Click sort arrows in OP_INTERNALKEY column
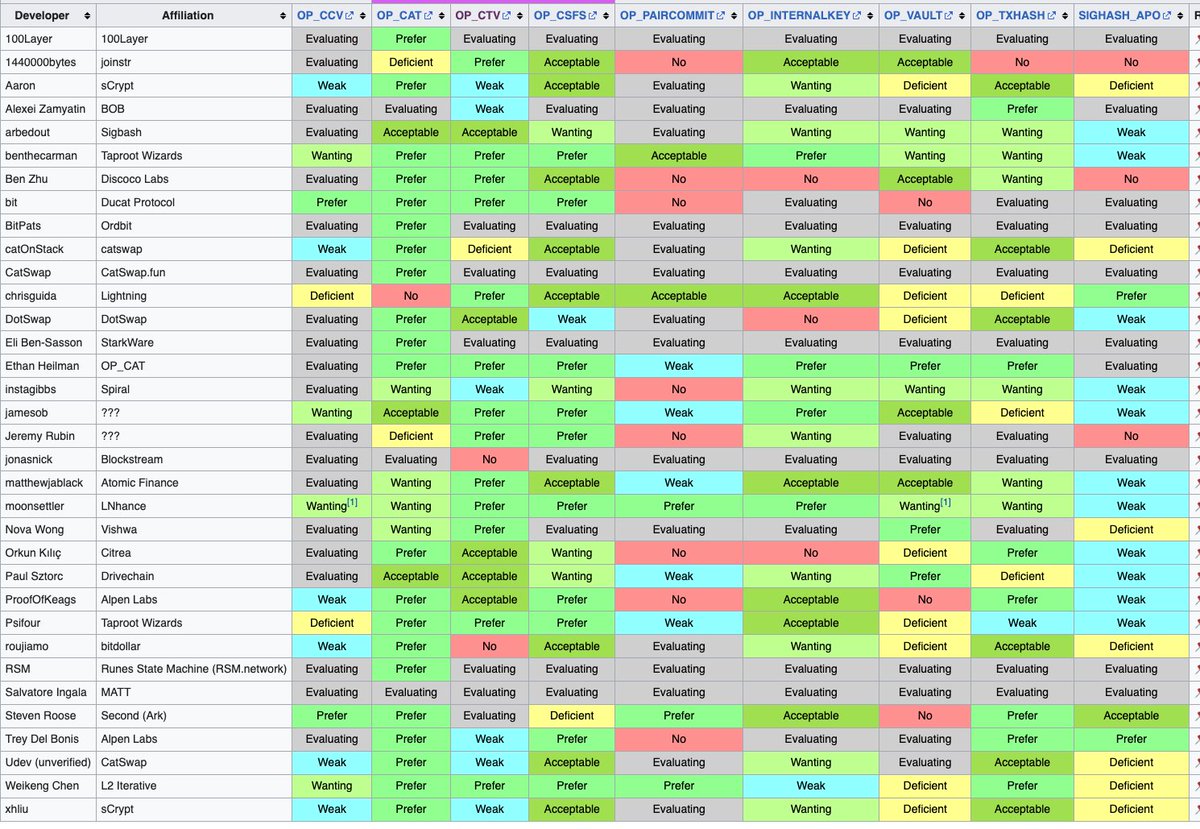 click(871, 16)
